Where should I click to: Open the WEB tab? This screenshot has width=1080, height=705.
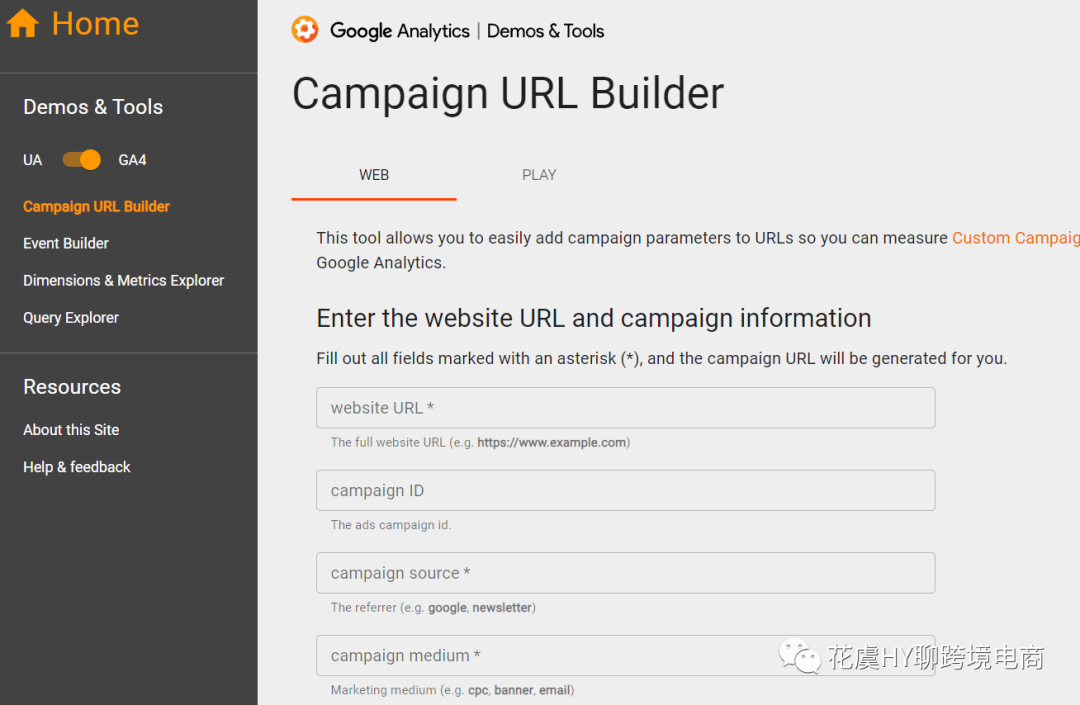click(374, 175)
